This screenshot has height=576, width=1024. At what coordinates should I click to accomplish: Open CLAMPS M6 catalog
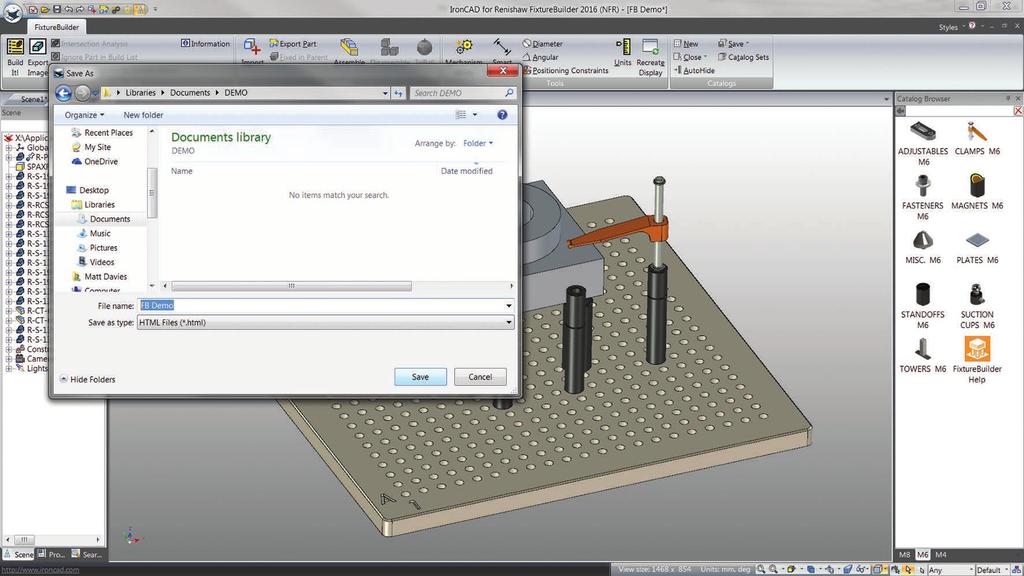click(x=976, y=138)
